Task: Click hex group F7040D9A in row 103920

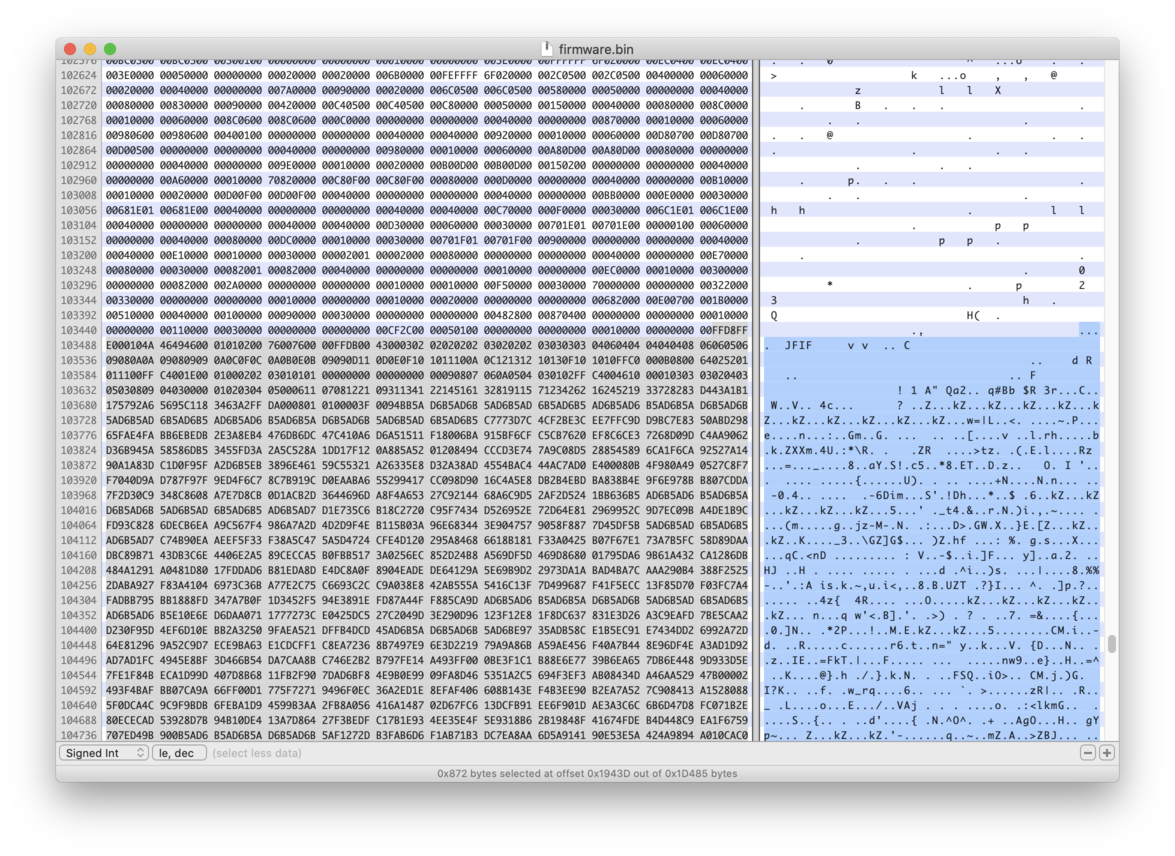Action: 130,480
